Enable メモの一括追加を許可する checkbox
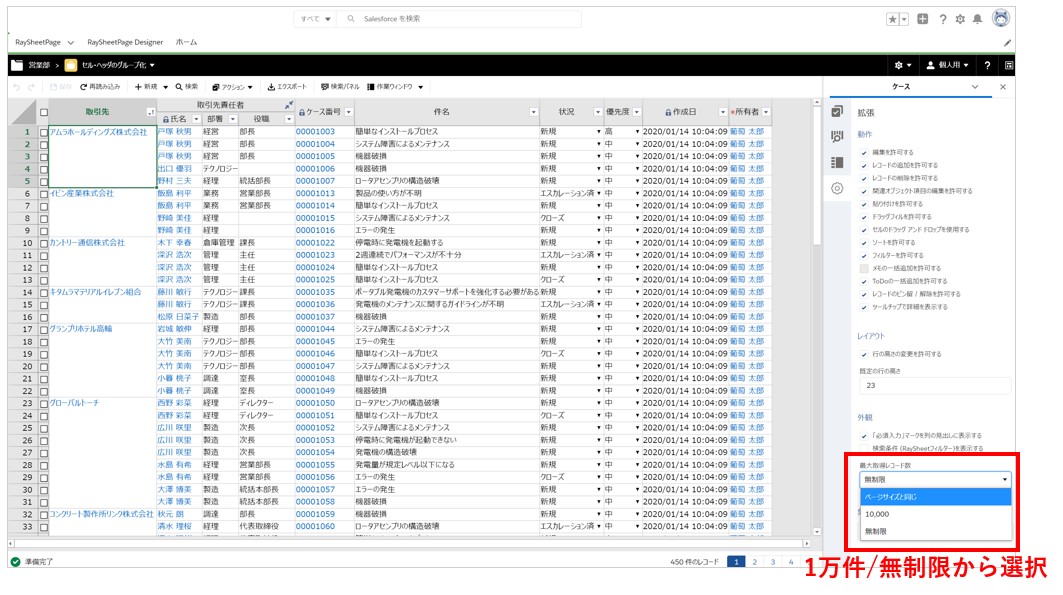This screenshot has height=595, width=1063. tap(864, 268)
